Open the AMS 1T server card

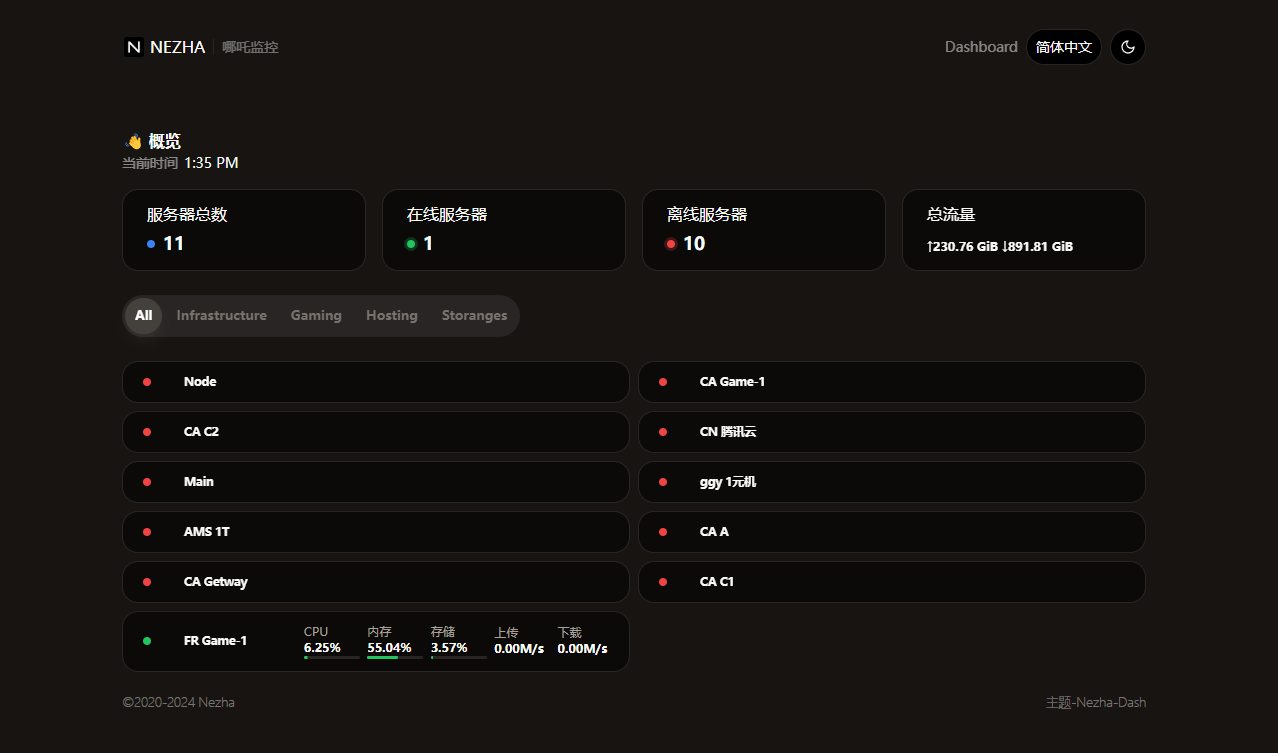(x=375, y=532)
